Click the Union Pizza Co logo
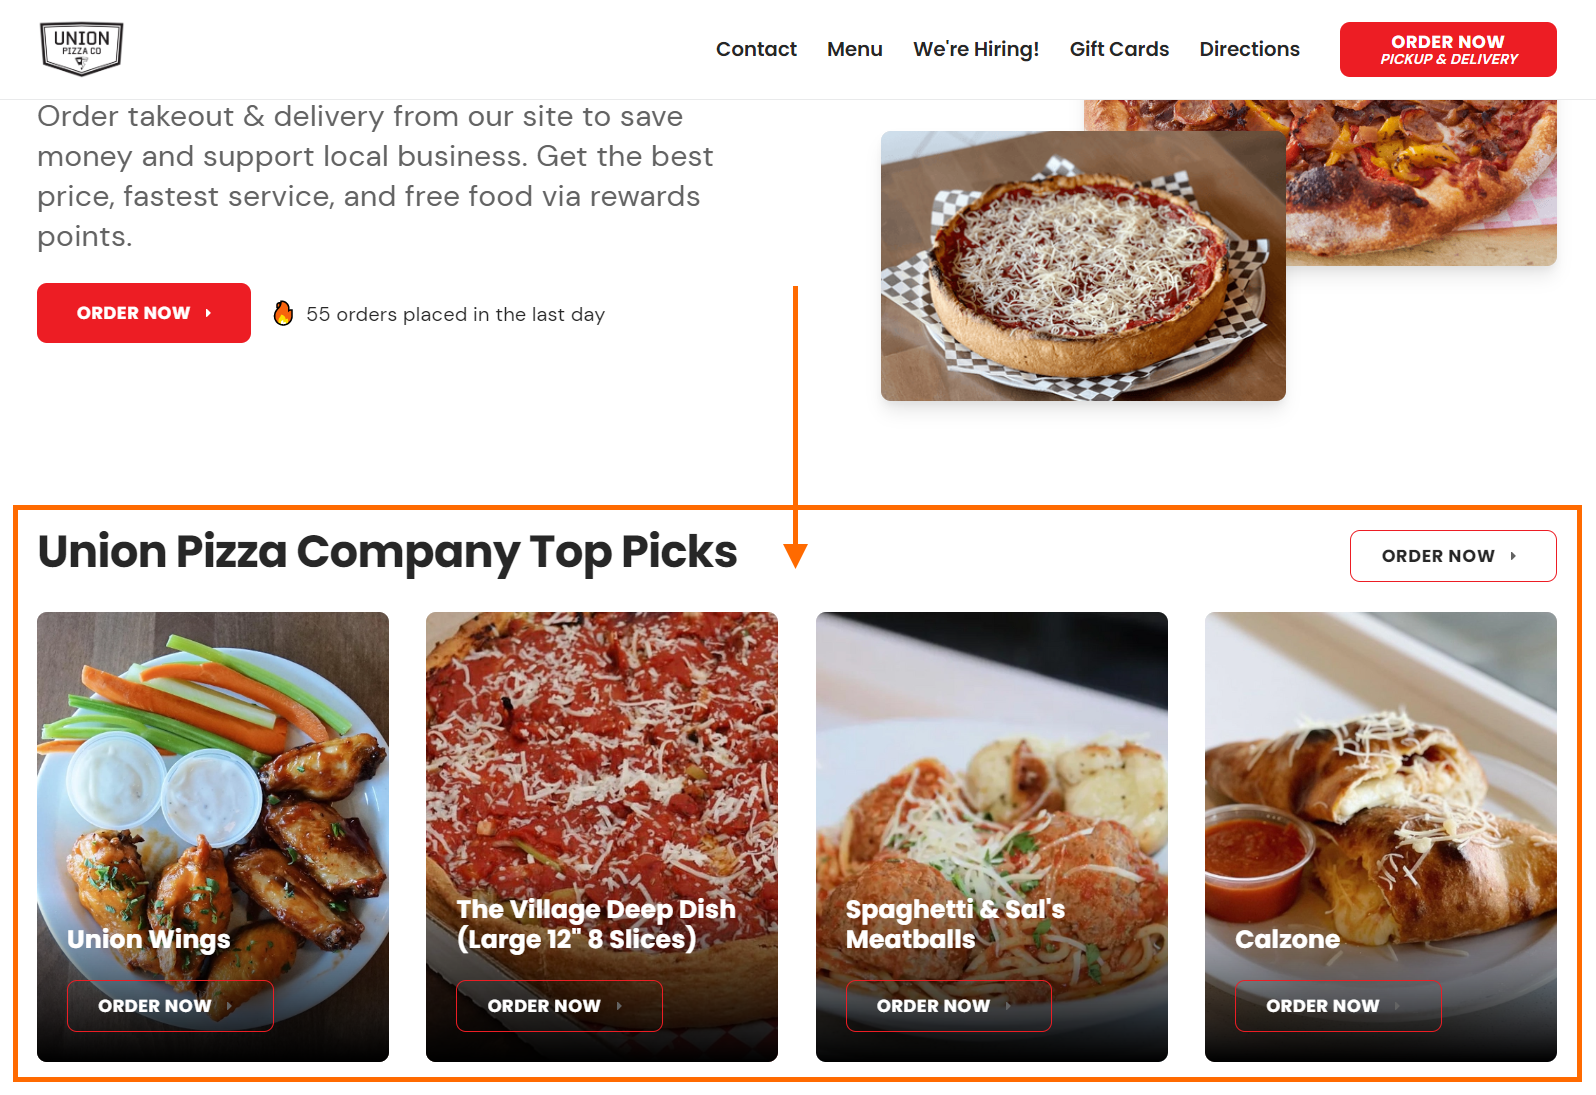The image size is (1596, 1095). [82, 49]
